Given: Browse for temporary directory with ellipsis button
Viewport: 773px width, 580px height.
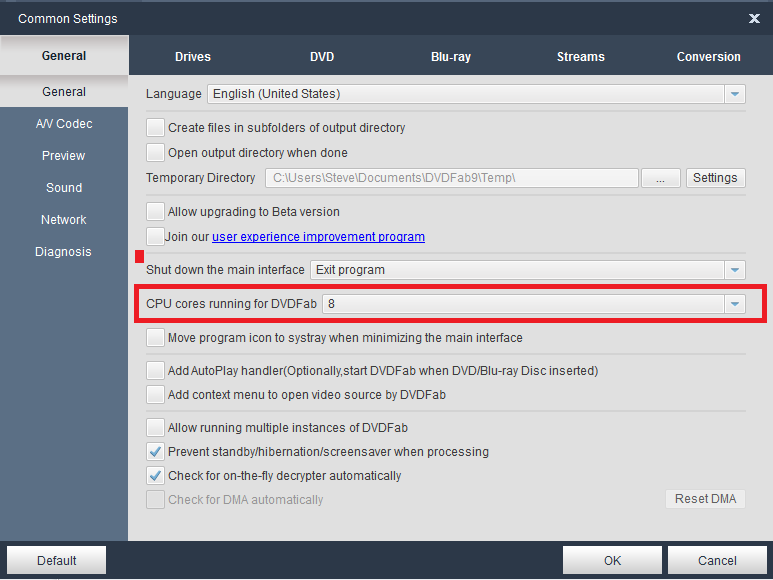Looking at the screenshot, I should tap(660, 178).
